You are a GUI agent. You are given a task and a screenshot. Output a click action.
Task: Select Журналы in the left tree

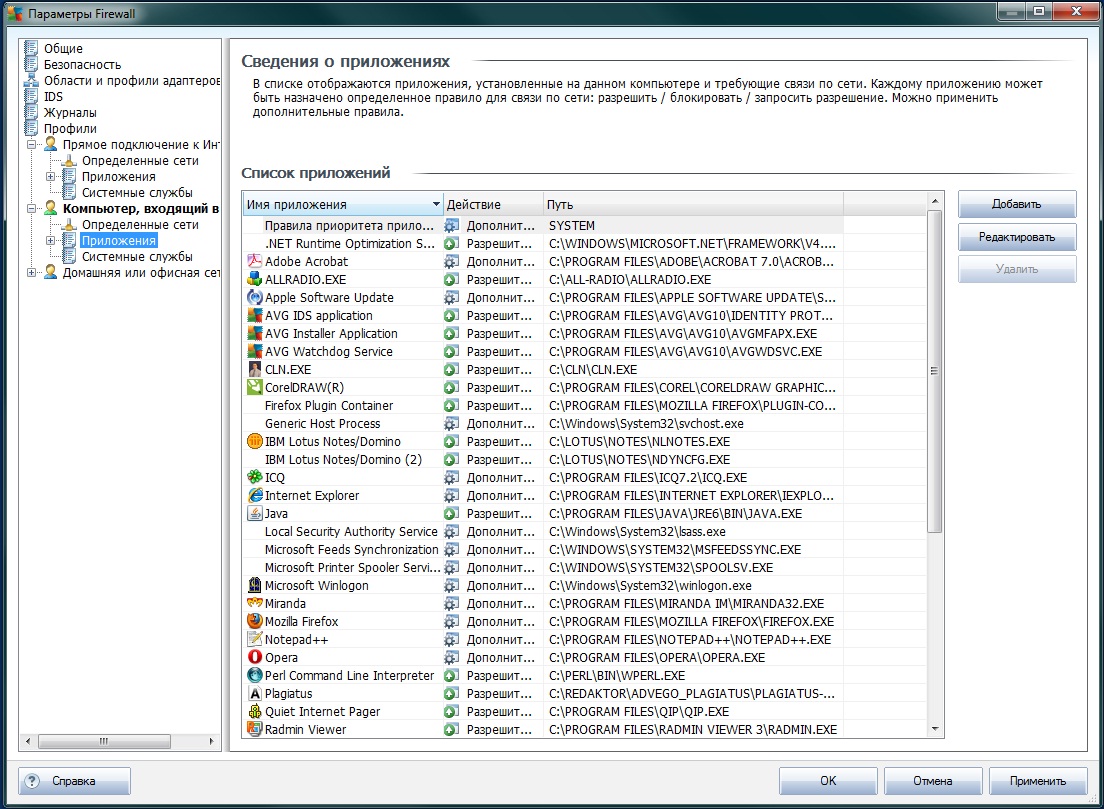[x=69, y=113]
